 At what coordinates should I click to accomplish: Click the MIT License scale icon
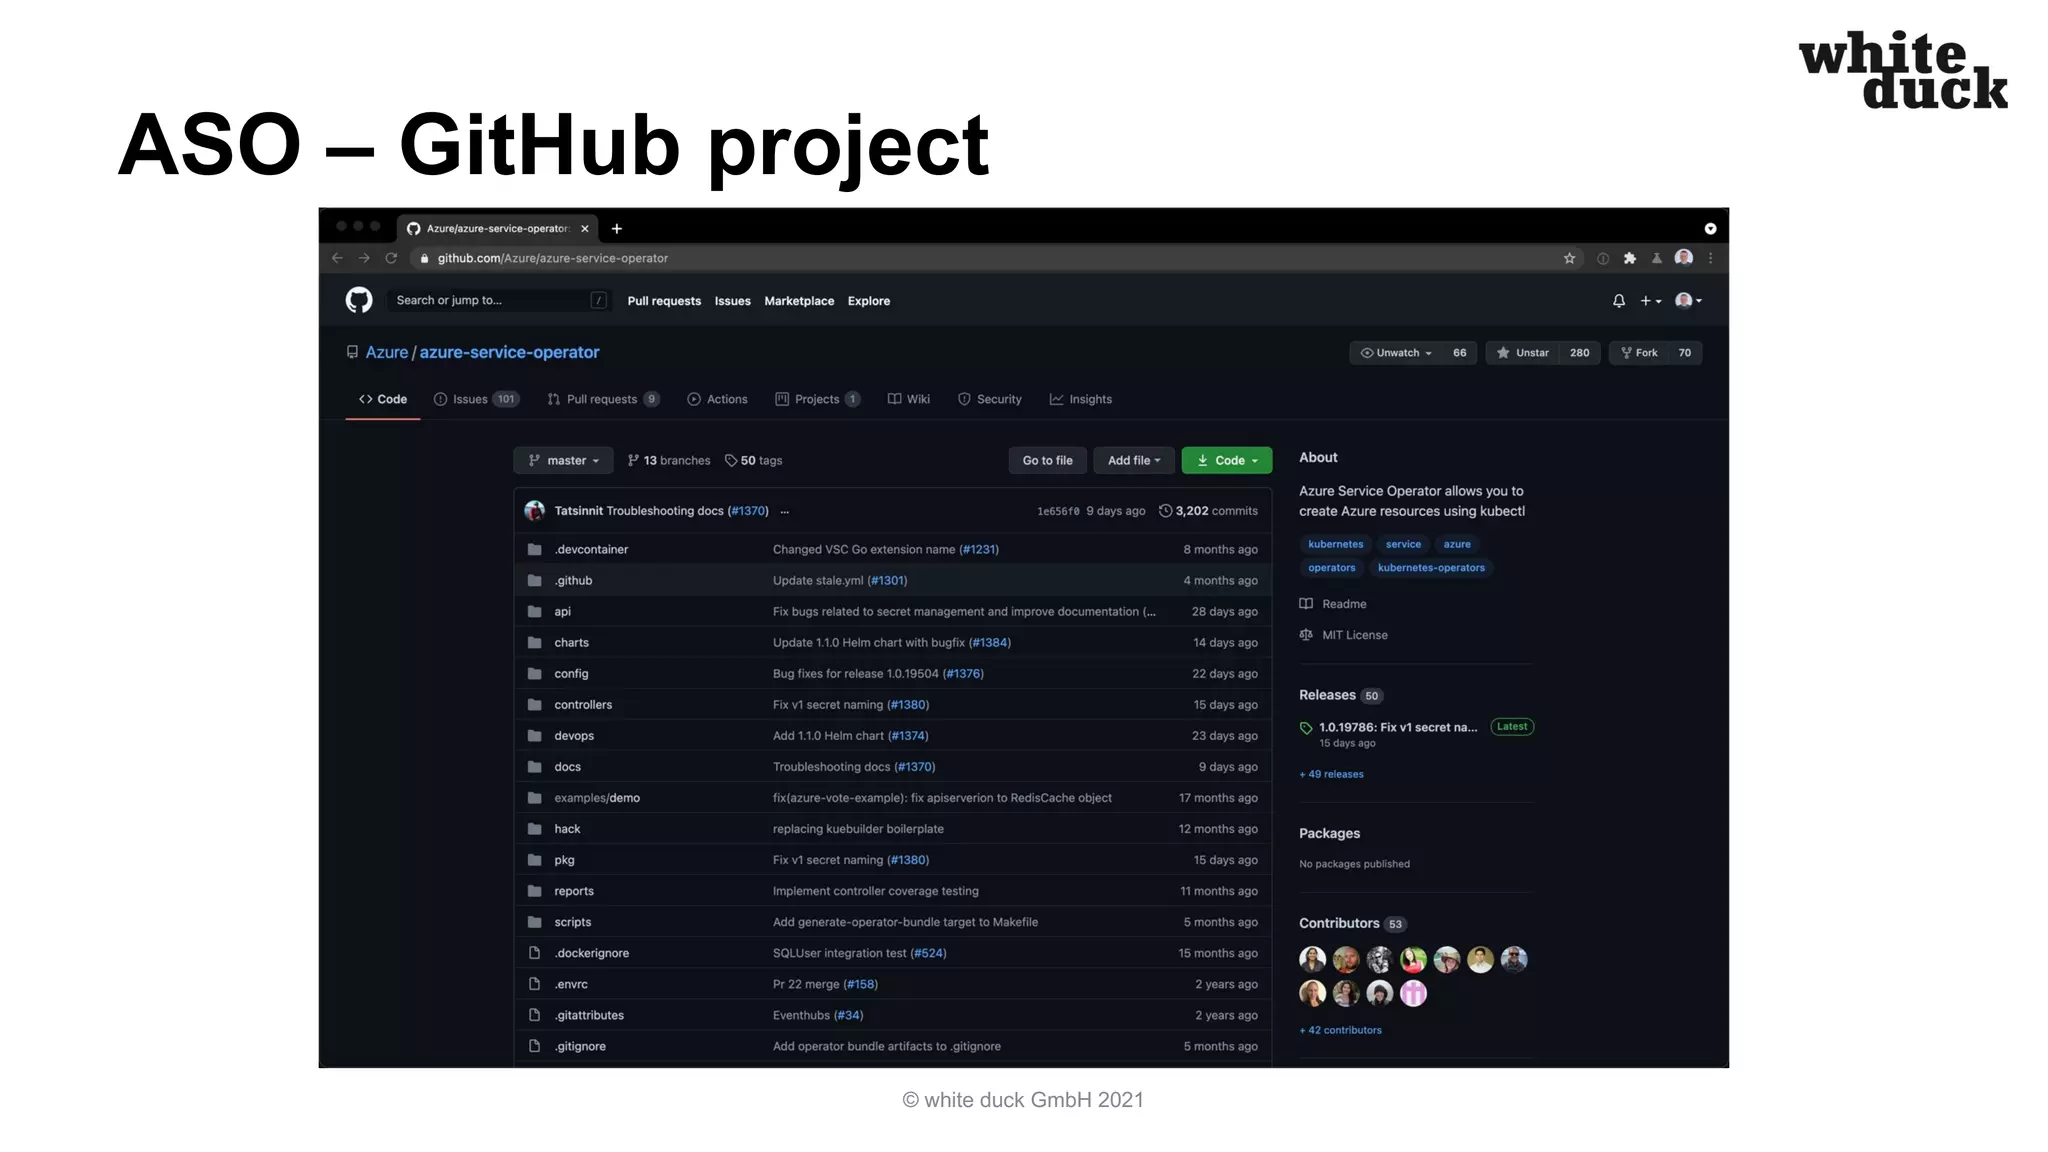(x=1306, y=635)
